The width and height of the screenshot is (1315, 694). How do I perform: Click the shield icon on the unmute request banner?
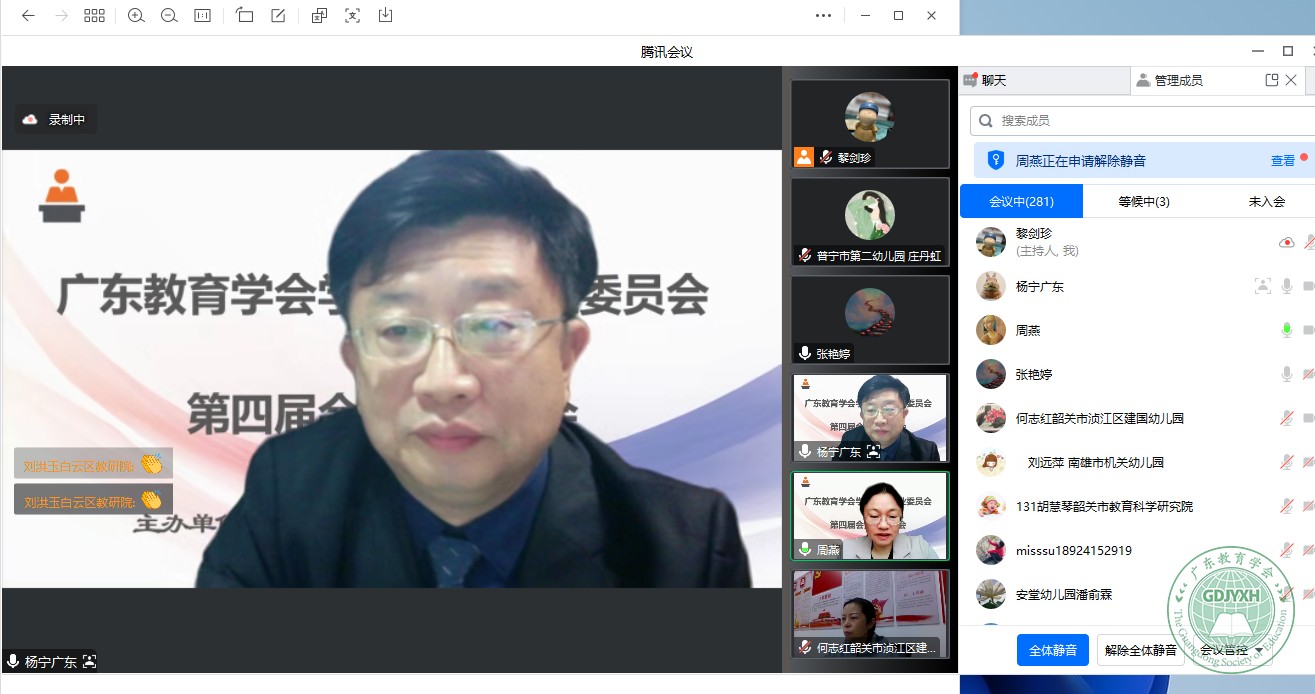pos(995,160)
